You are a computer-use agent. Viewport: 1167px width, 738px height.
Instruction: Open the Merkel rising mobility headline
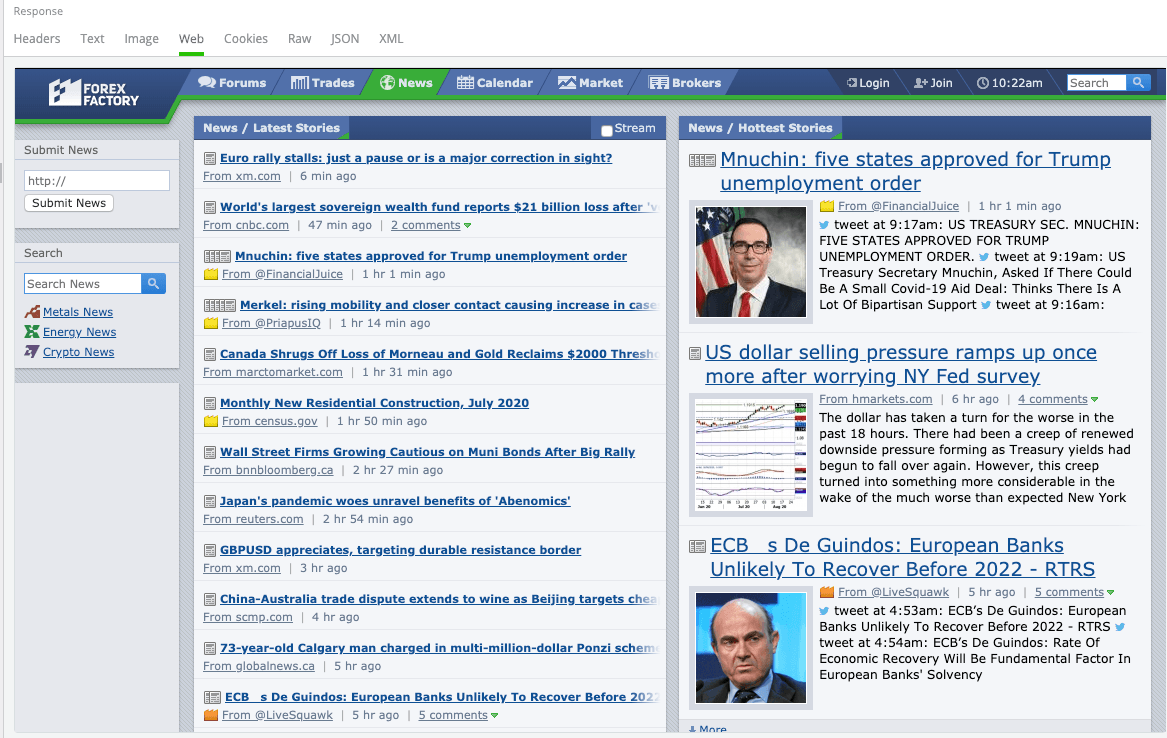[449, 305]
